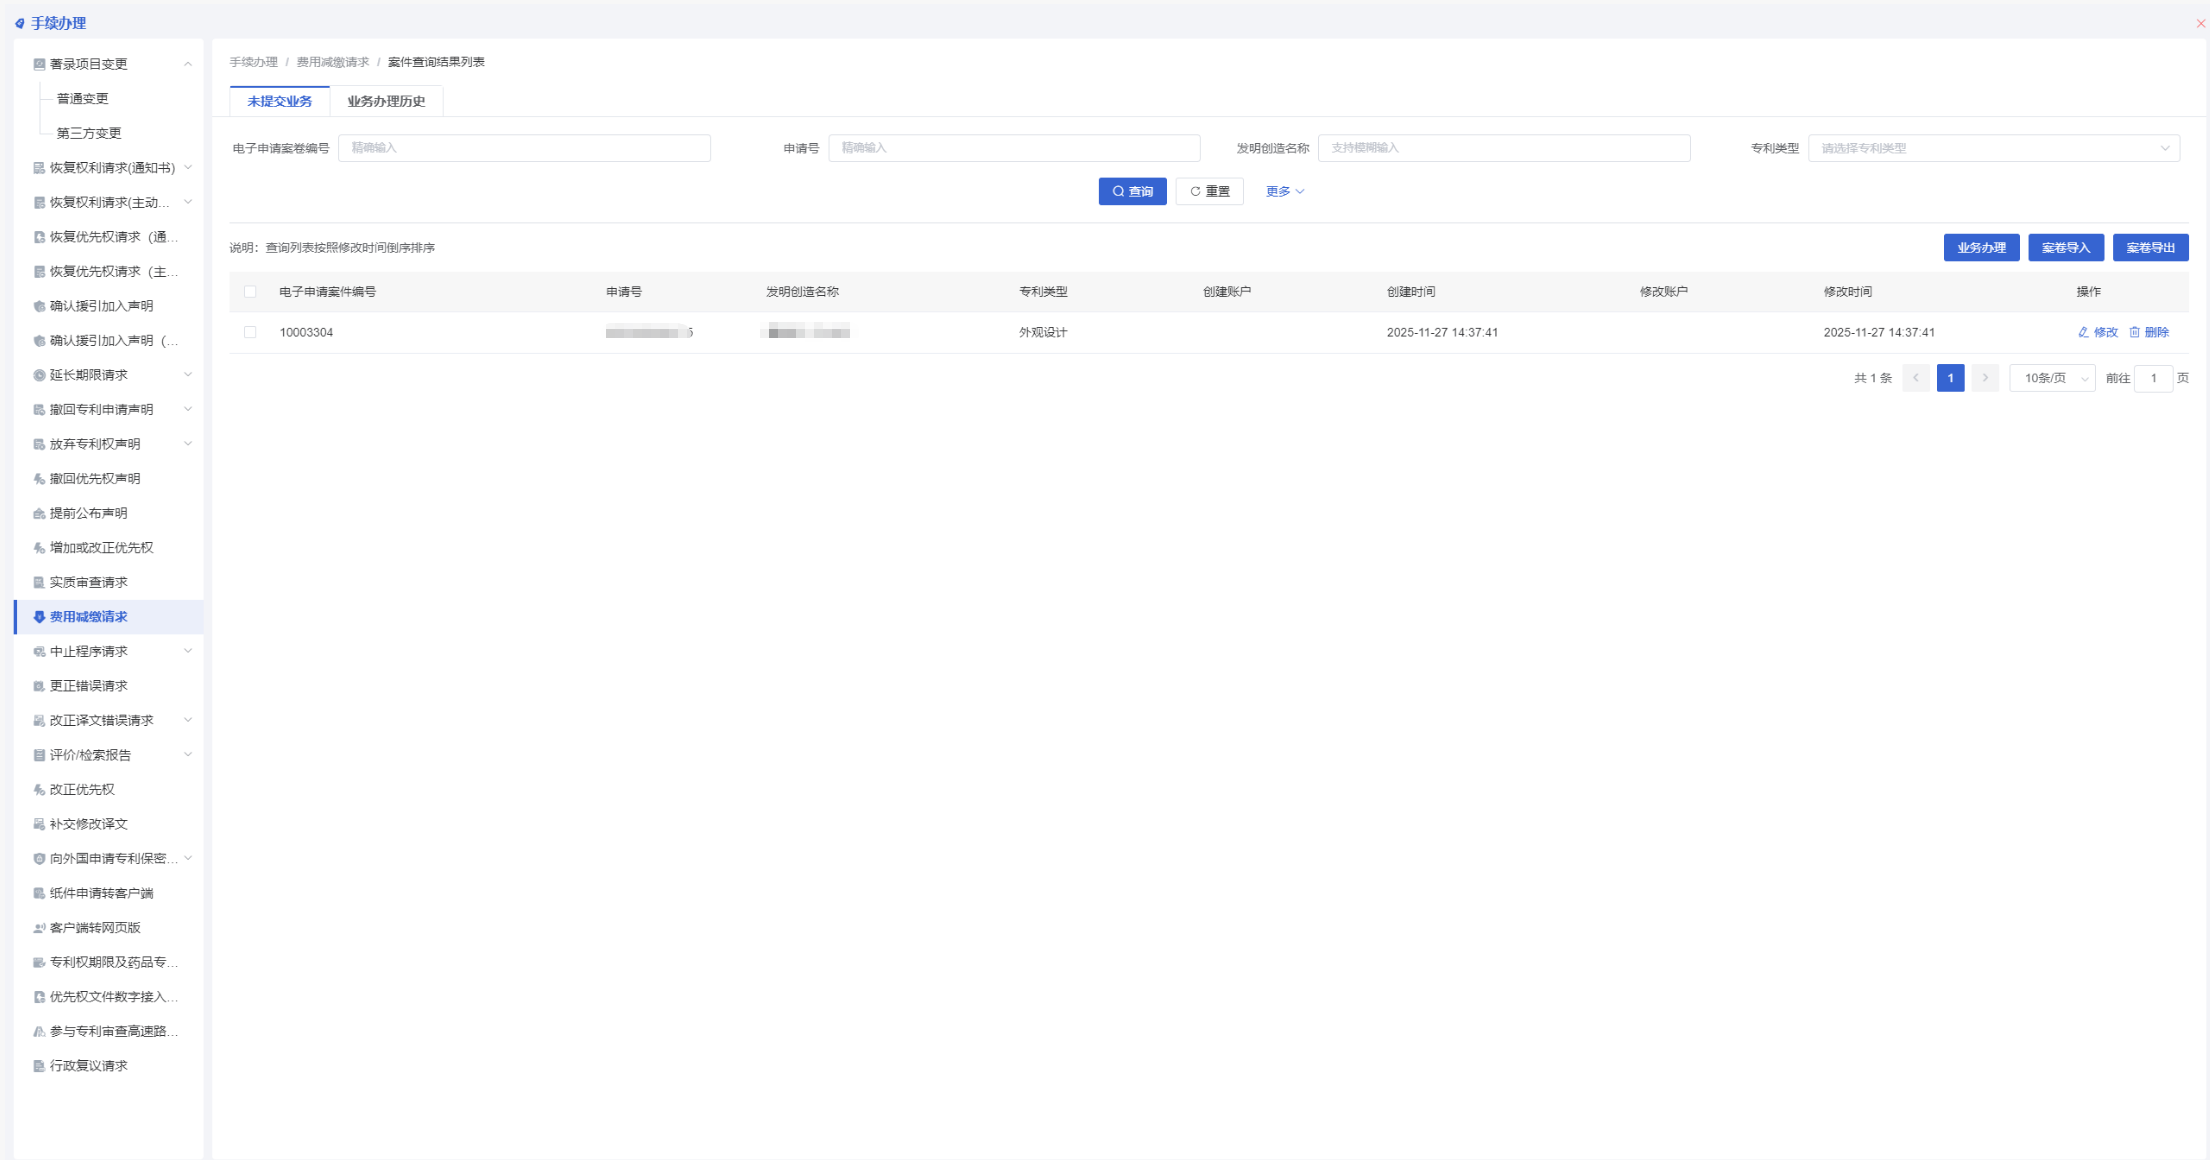Screen dimensions: 2210x1160
Task: Click the 实质审查请求 sidebar icon
Action: (x=39, y=582)
